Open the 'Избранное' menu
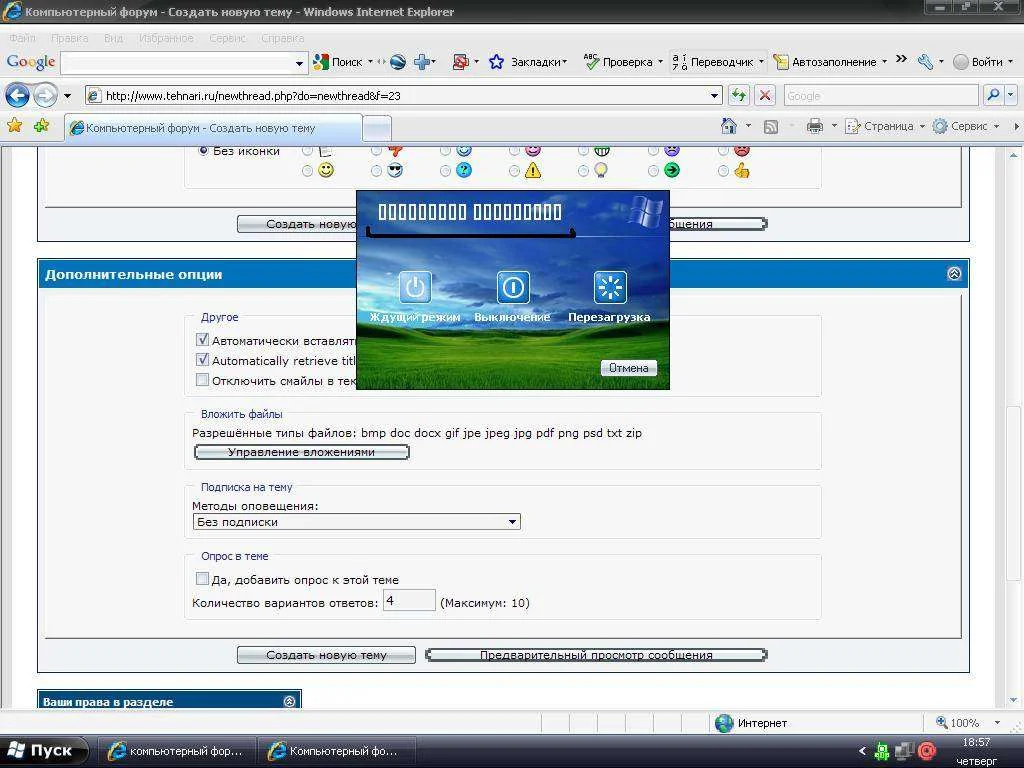The width and height of the screenshot is (1024, 768). 166,38
